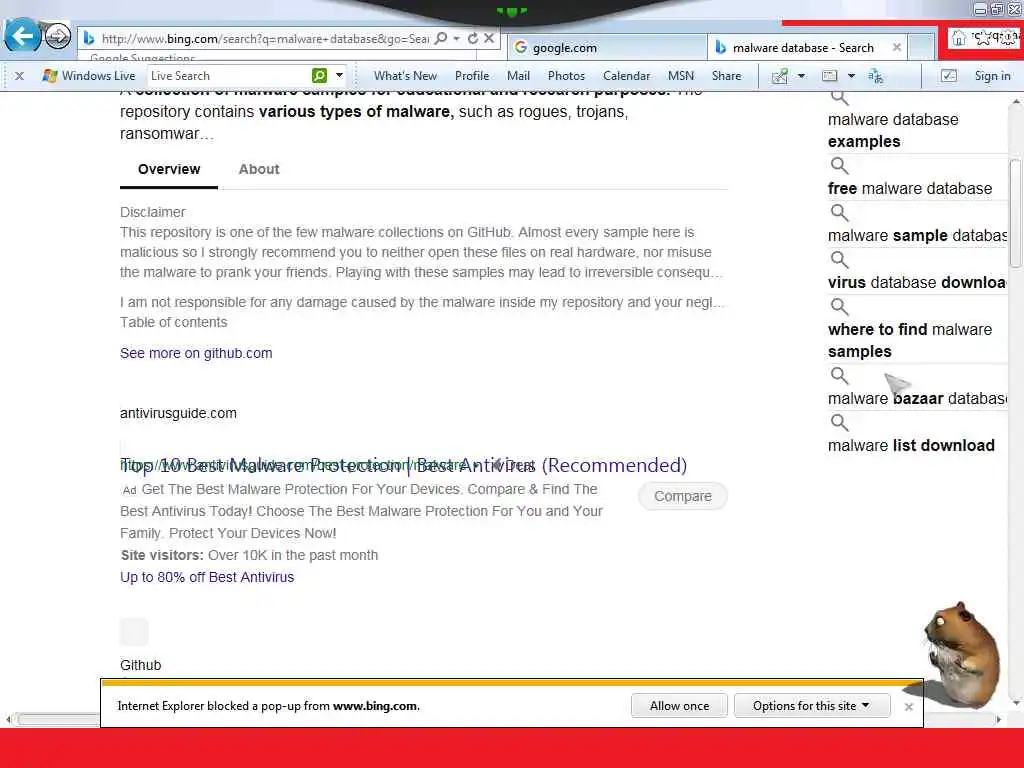Open MSN in Windows Live toolbar

(680, 76)
